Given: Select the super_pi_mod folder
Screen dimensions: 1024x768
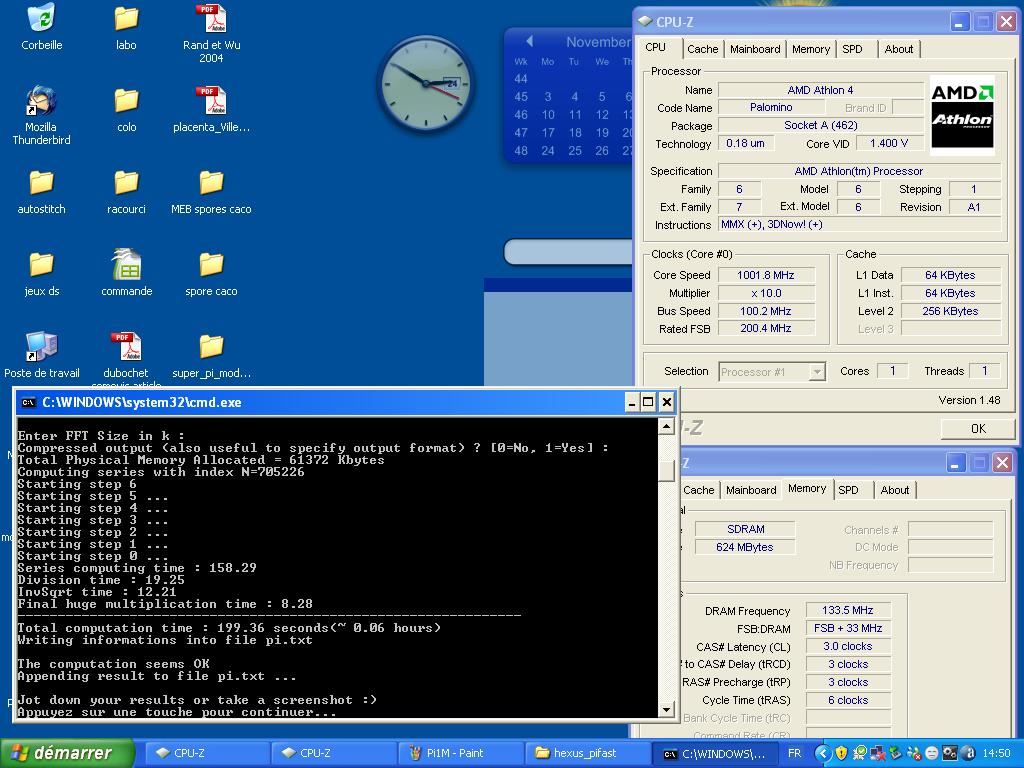Looking at the screenshot, I should [211, 347].
